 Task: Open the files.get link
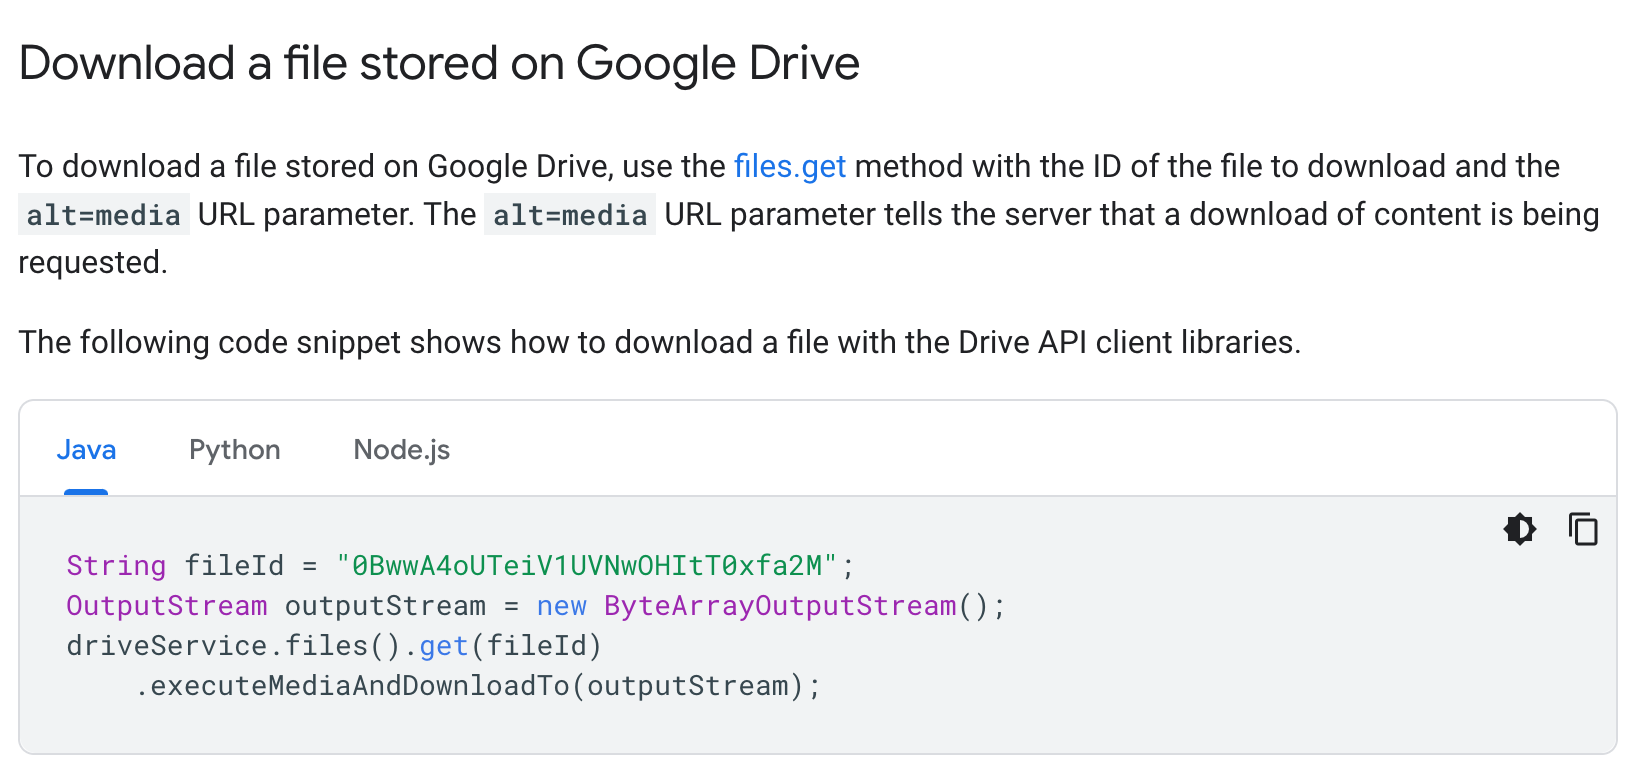pyautogui.click(x=790, y=166)
